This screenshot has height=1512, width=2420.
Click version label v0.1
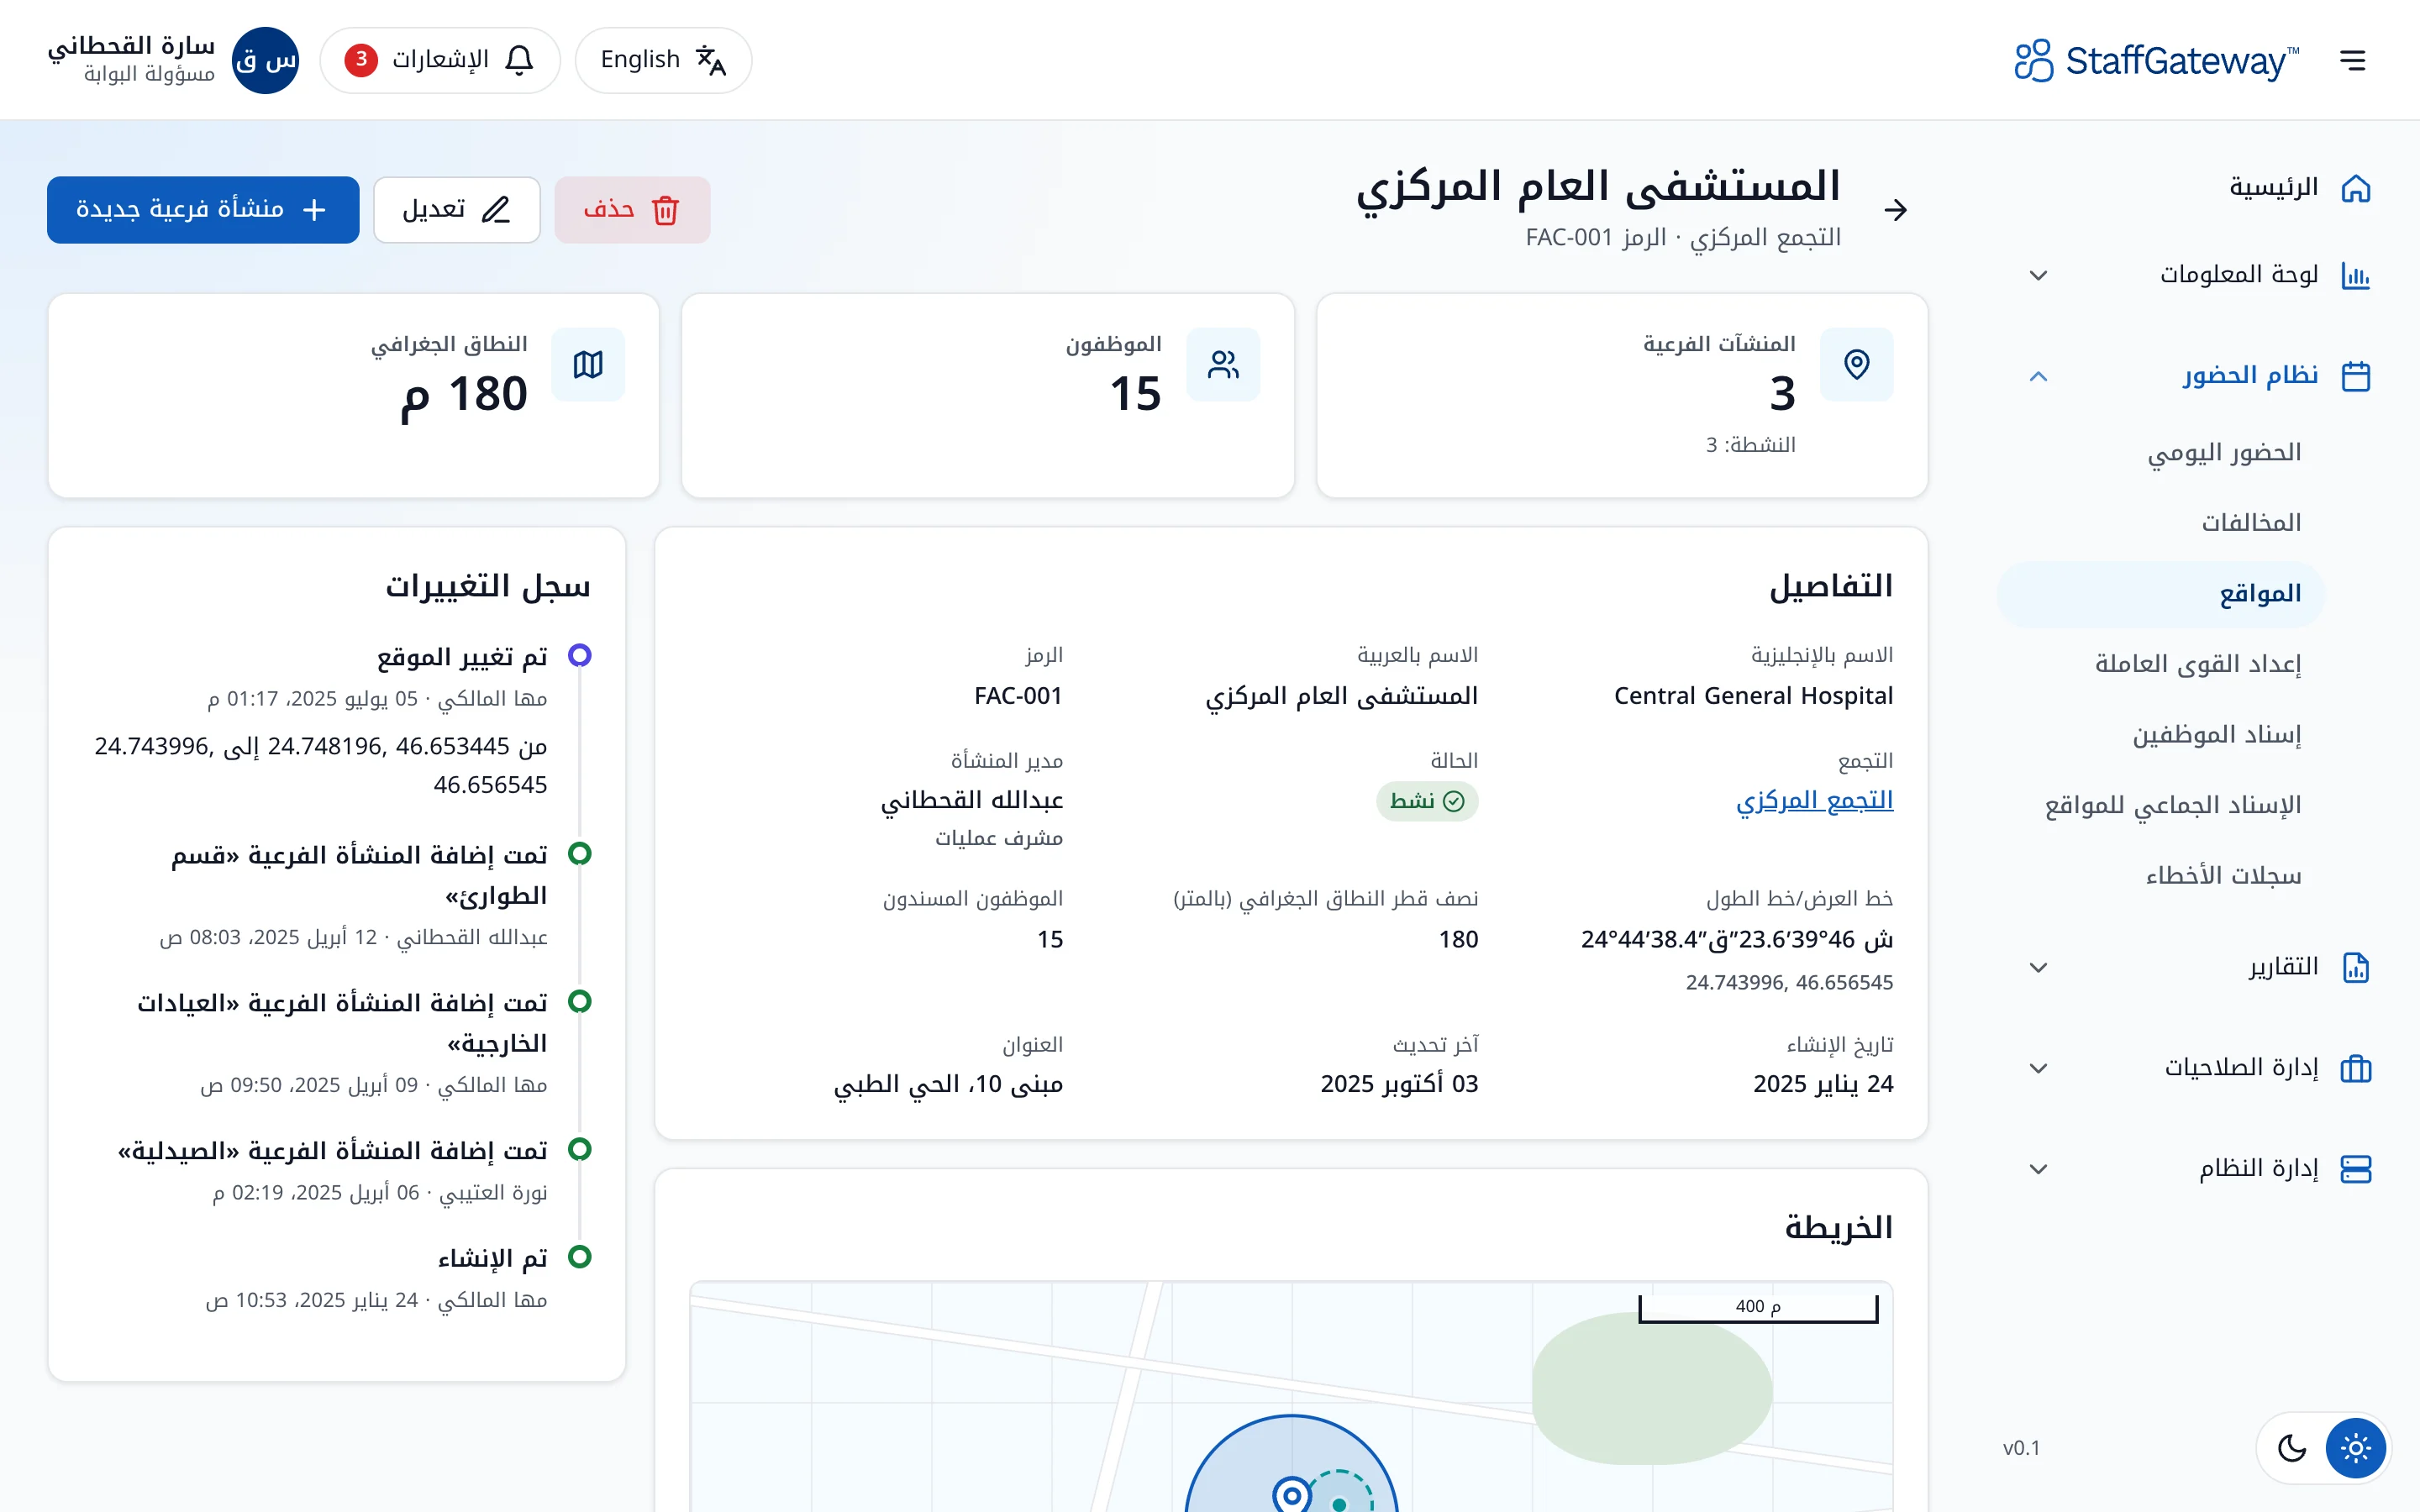coord(2021,1448)
